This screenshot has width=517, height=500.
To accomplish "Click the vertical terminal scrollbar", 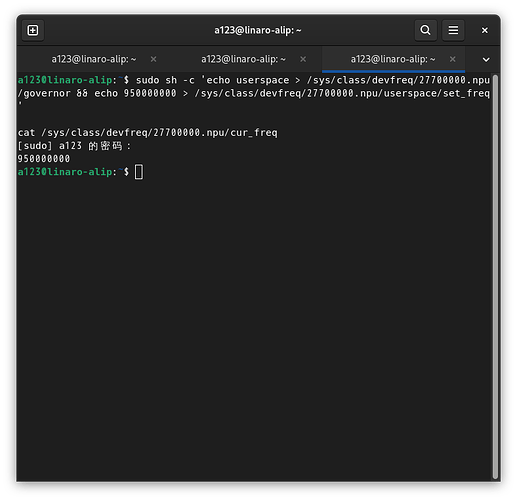I will pyautogui.click(x=495, y=277).
